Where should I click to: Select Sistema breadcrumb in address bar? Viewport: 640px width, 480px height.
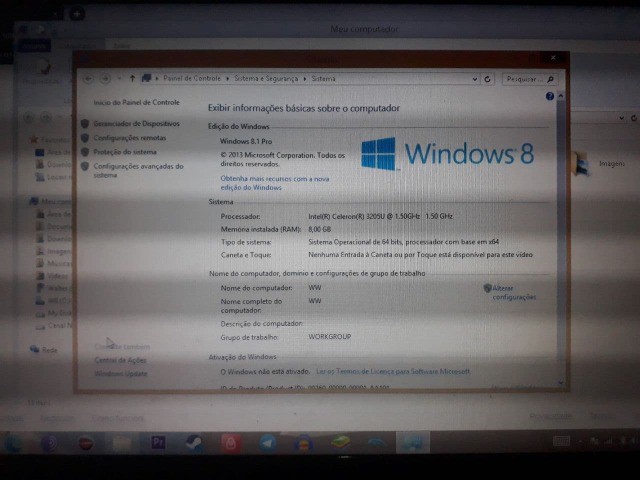pos(323,78)
